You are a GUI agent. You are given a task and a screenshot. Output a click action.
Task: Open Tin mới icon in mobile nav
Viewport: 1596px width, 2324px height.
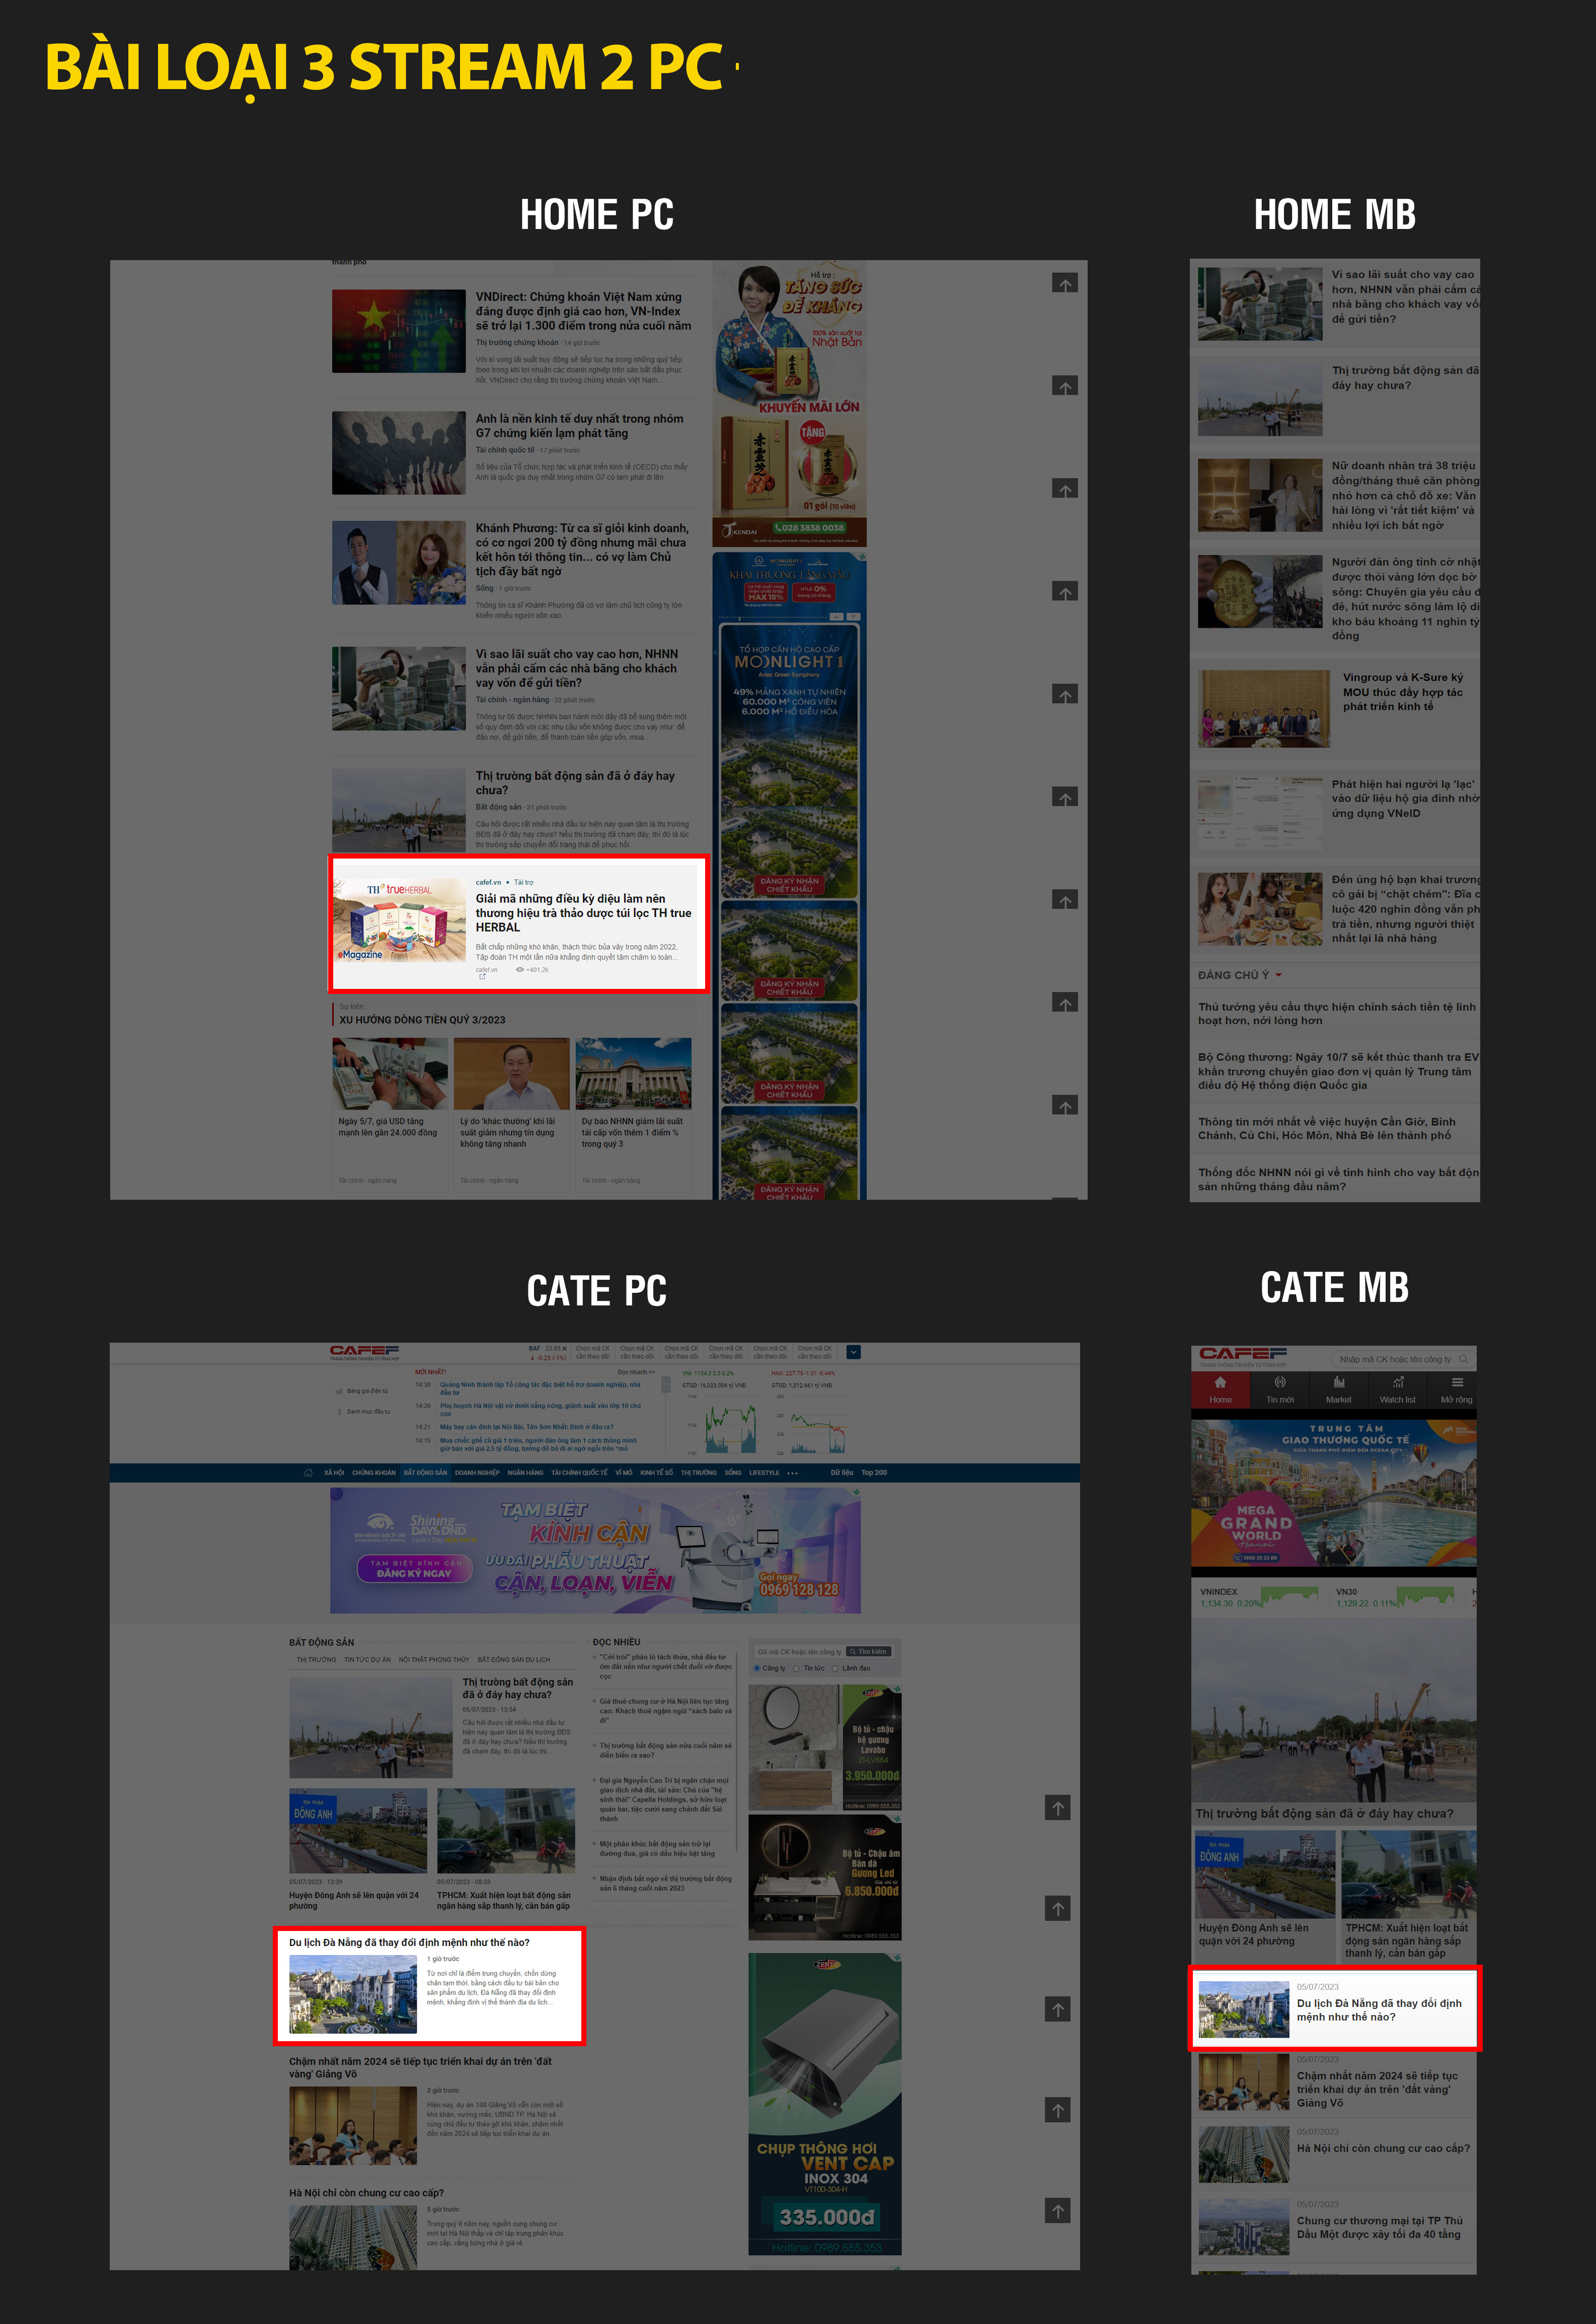pos(1279,1383)
